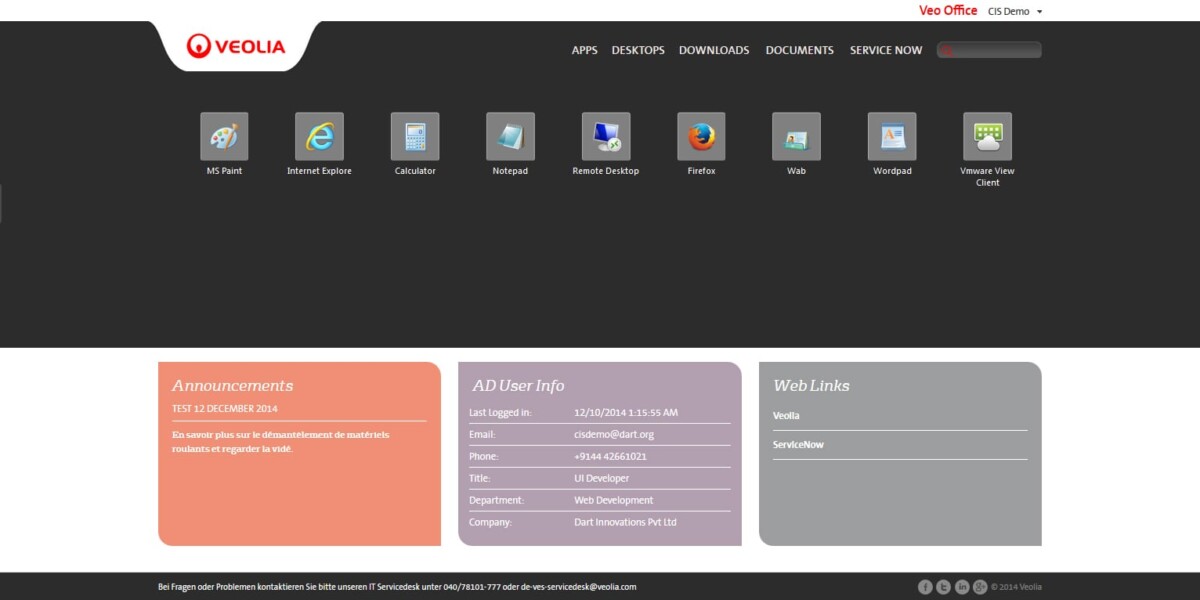Switch to the DESKTOPS menu item
This screenshot has height=600, width=1200.
point(638,50)
